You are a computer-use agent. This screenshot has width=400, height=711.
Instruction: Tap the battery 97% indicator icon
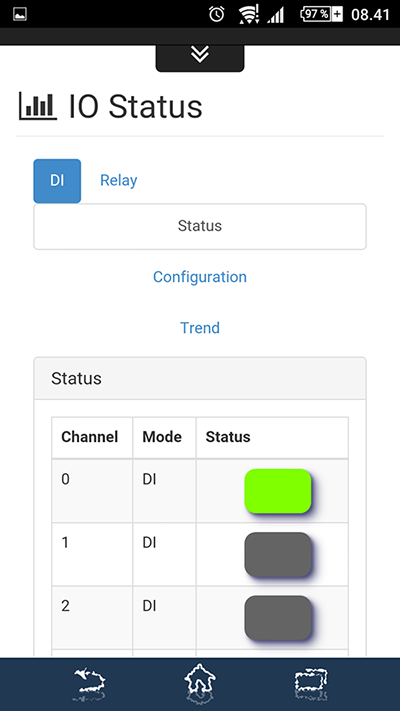point(322,14)
